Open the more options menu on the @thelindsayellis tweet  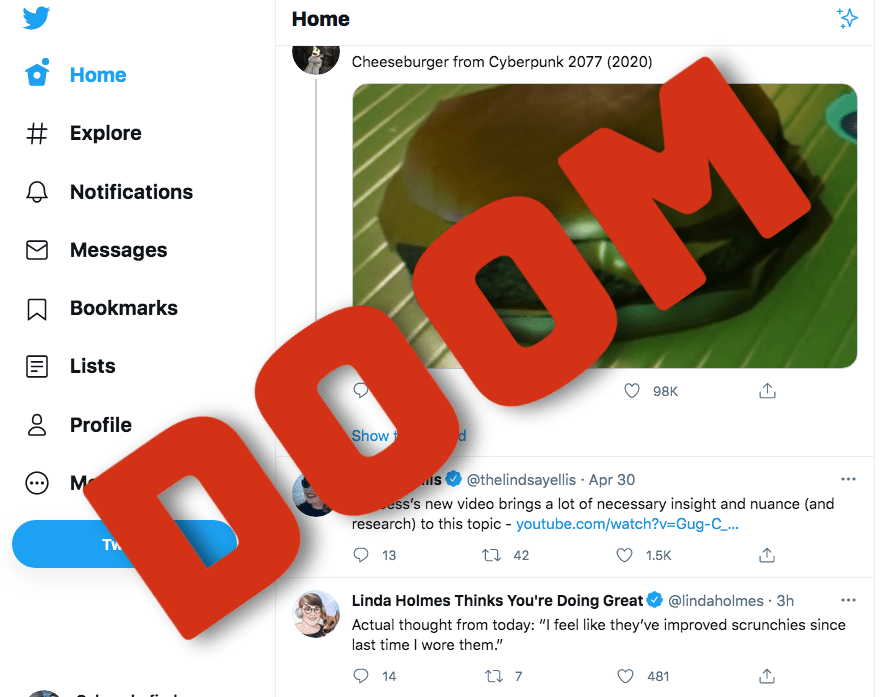[848, 479]
